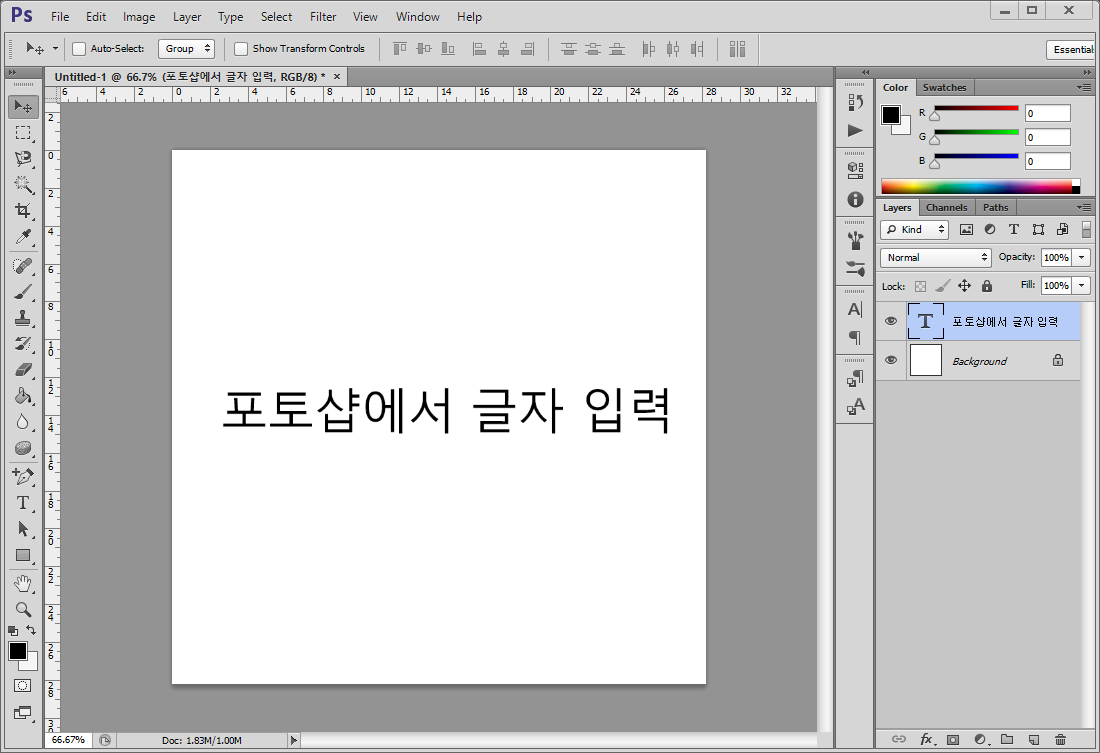The image size is (1100, 753).
Task: Hide the Background layer eye
Action: click(891, 360)
